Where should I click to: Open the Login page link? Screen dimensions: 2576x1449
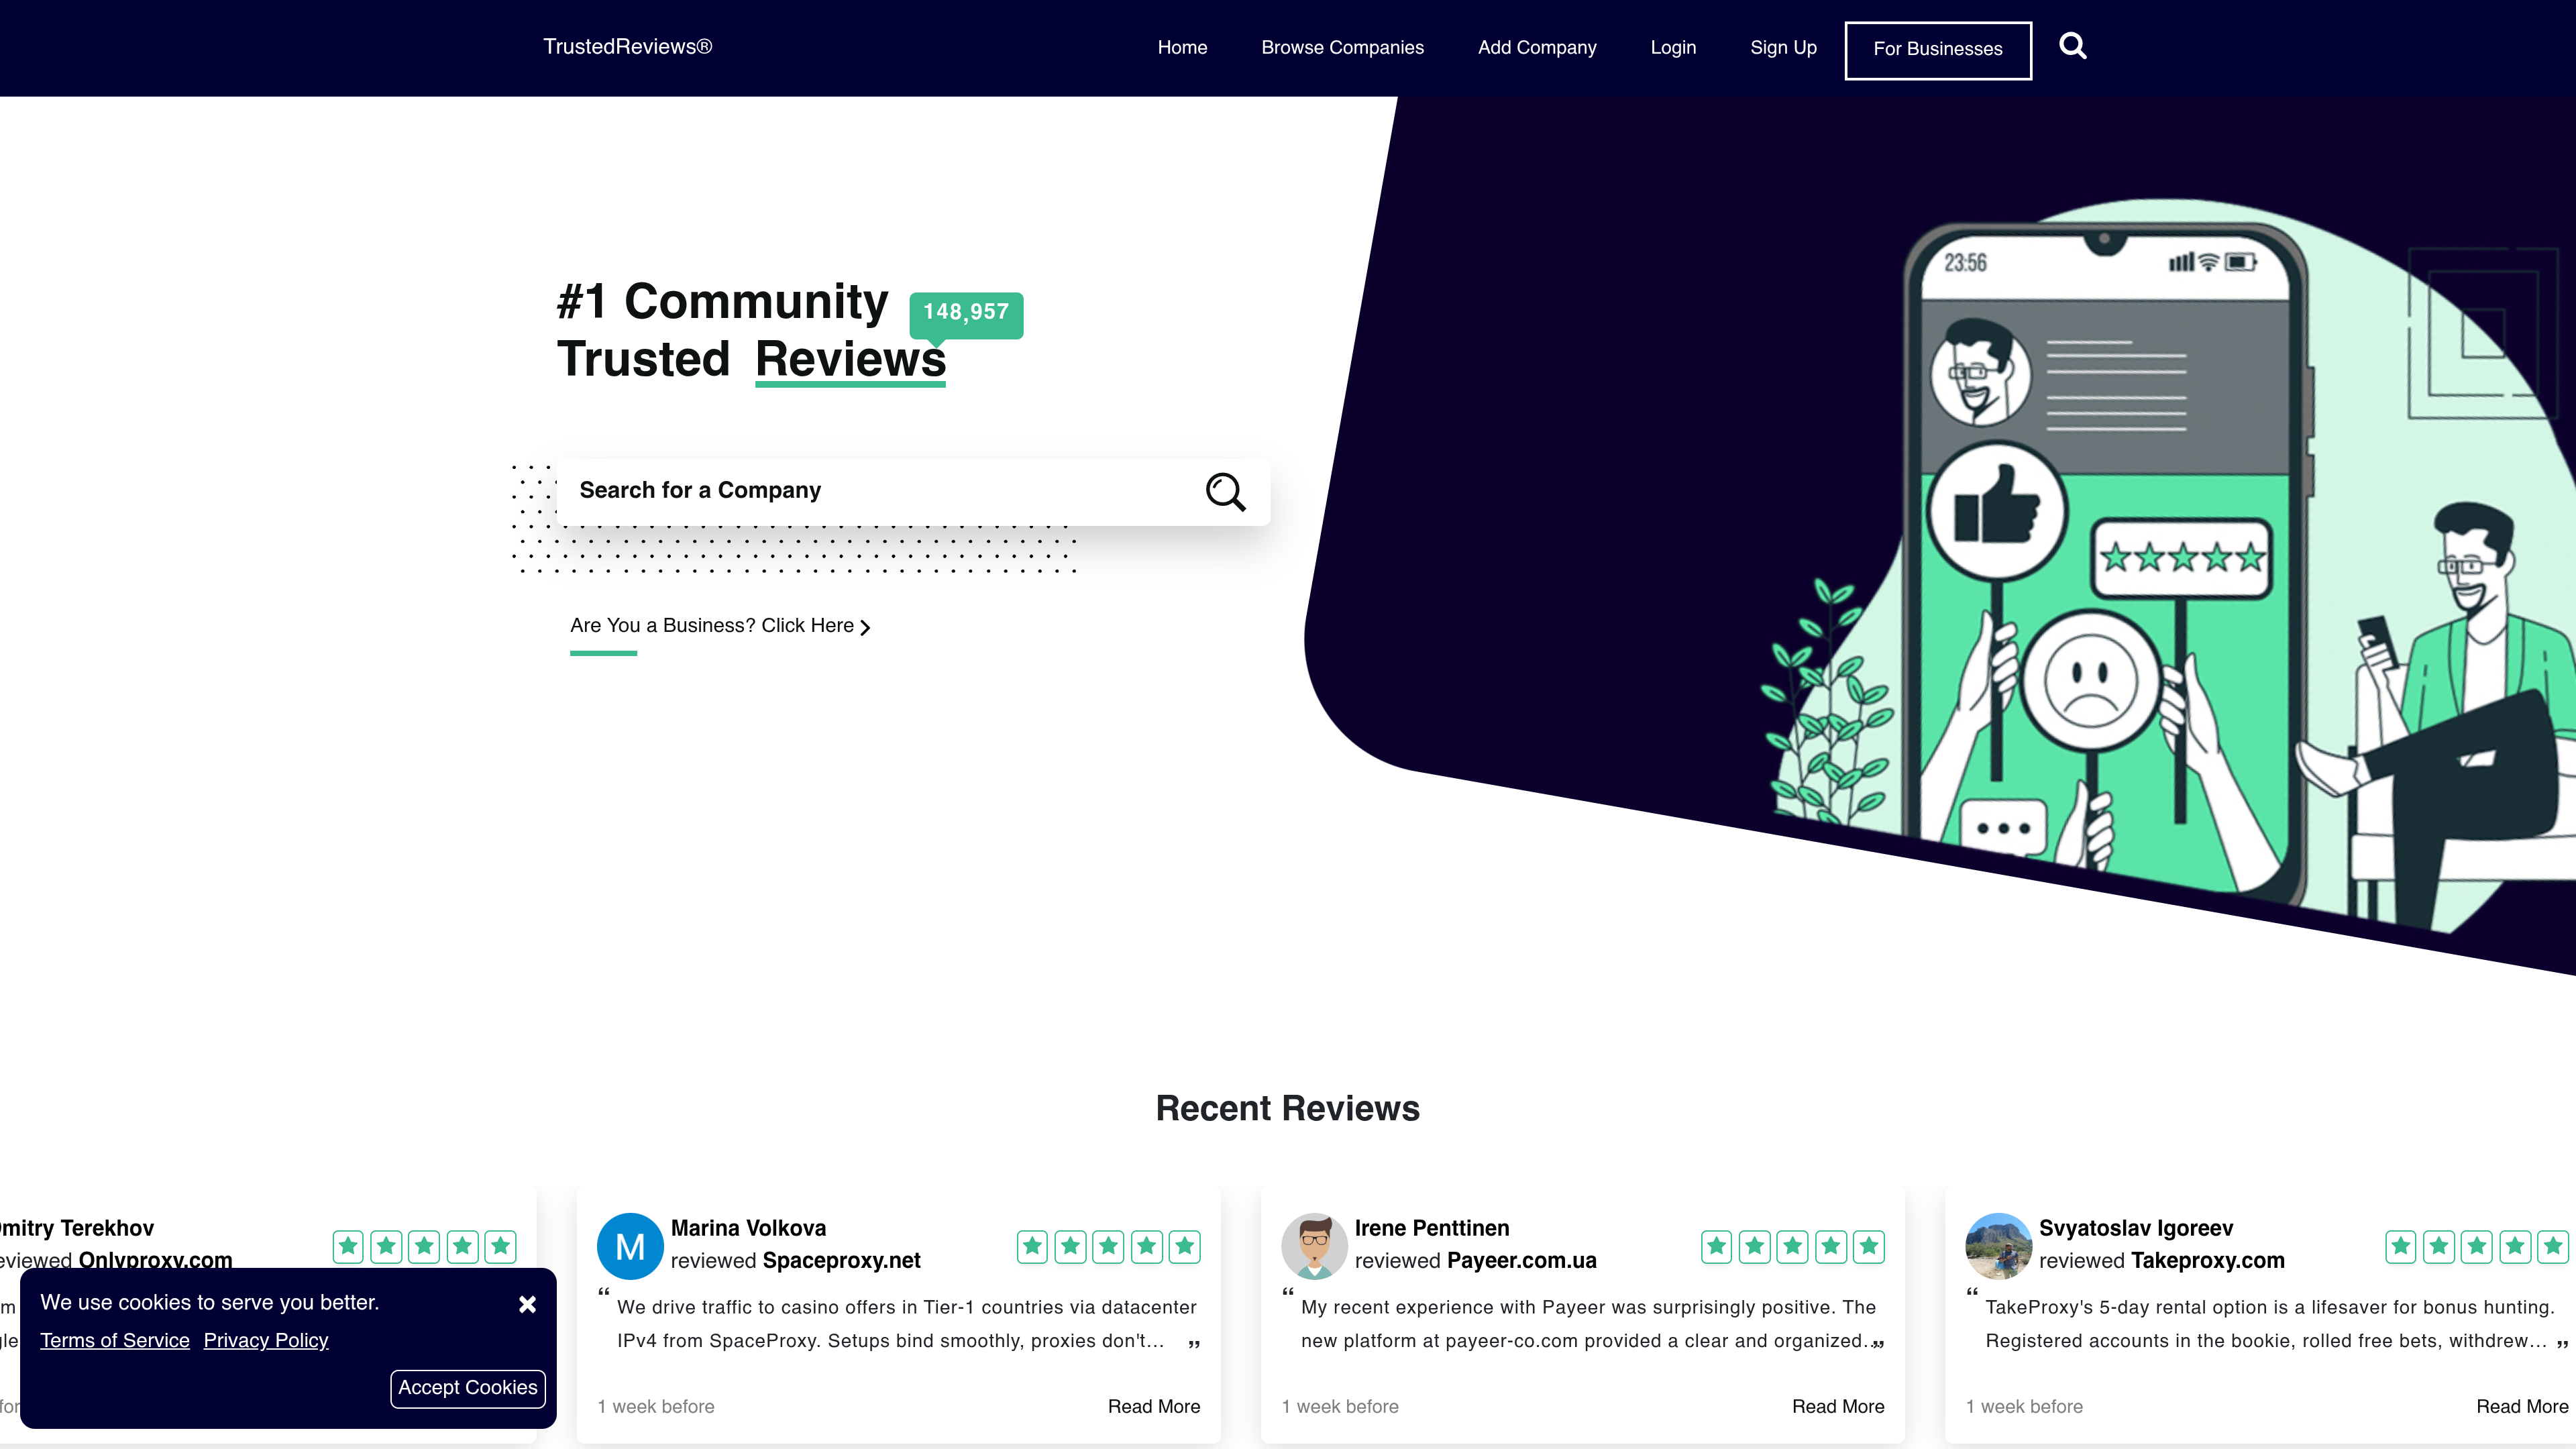click(x=1673, y=47)
